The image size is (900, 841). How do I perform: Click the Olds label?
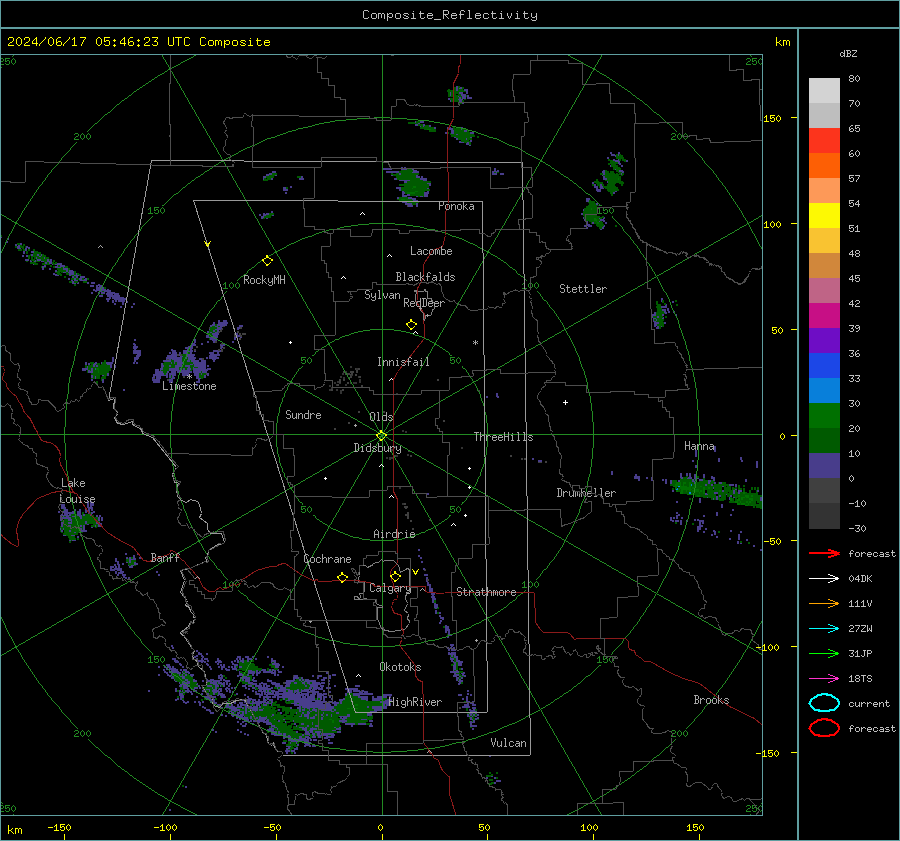(x=381, y=417)
